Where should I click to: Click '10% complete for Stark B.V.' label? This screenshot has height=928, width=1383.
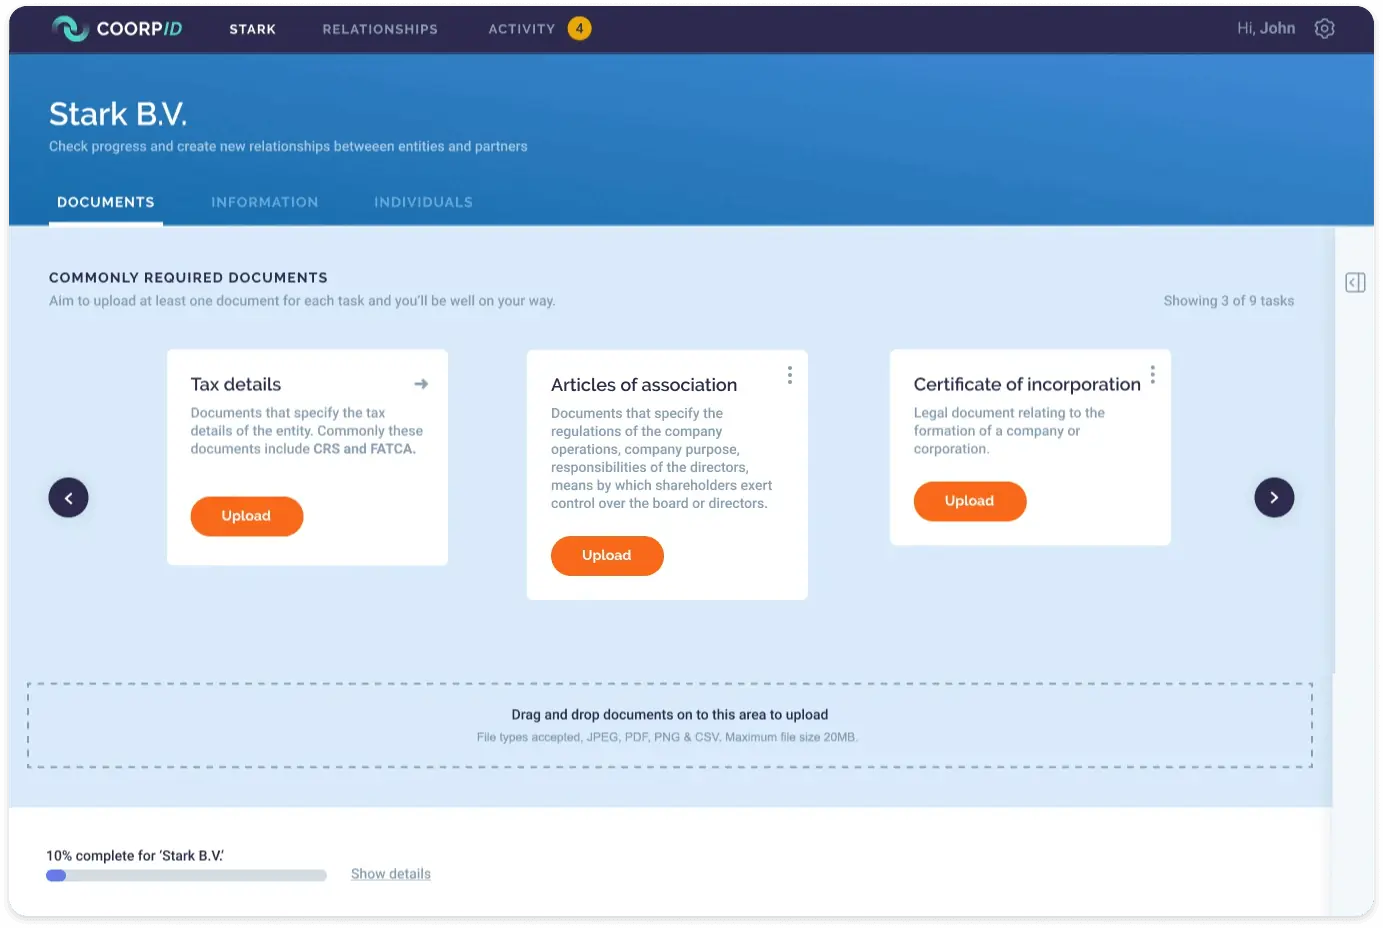tap(135, 856)
